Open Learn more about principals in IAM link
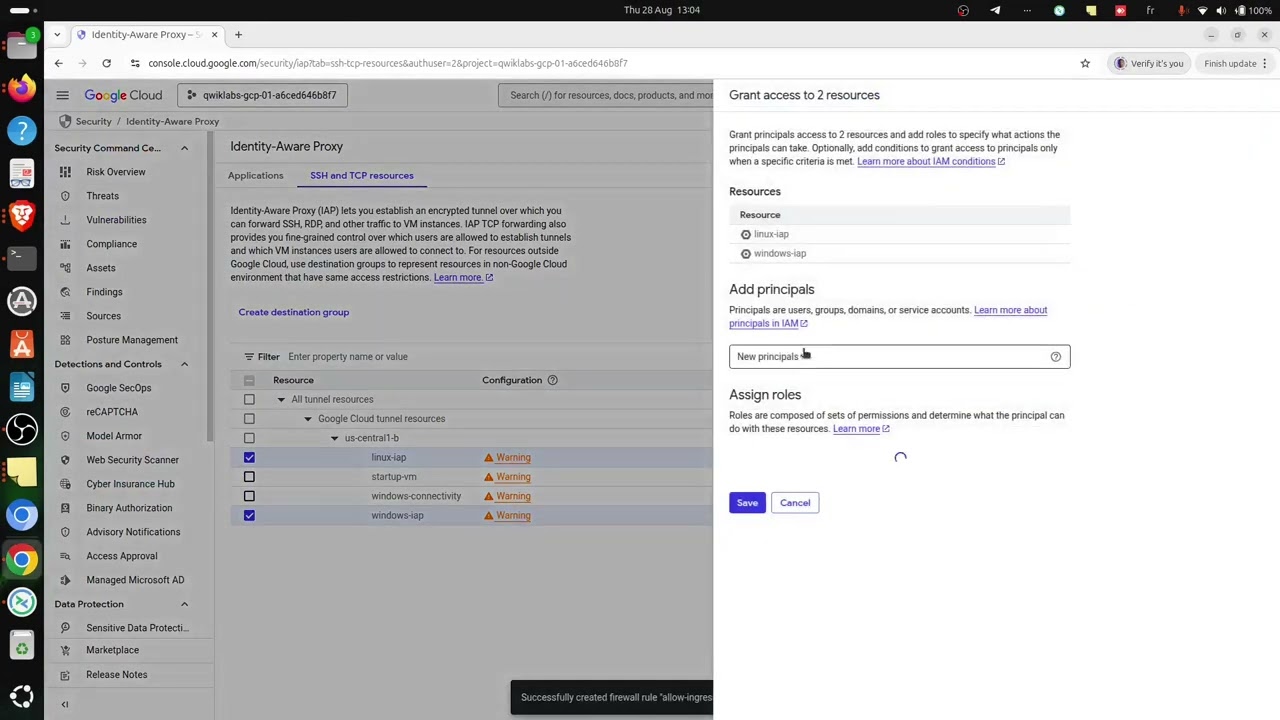The height and width of the screenshot is (720, 1280). point(888,316)
